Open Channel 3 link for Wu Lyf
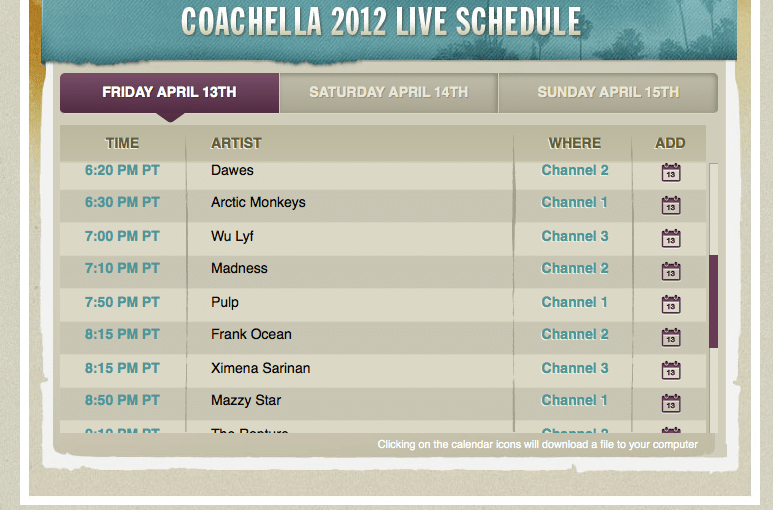Screen dimensions: 773x510 click(575, 237)
